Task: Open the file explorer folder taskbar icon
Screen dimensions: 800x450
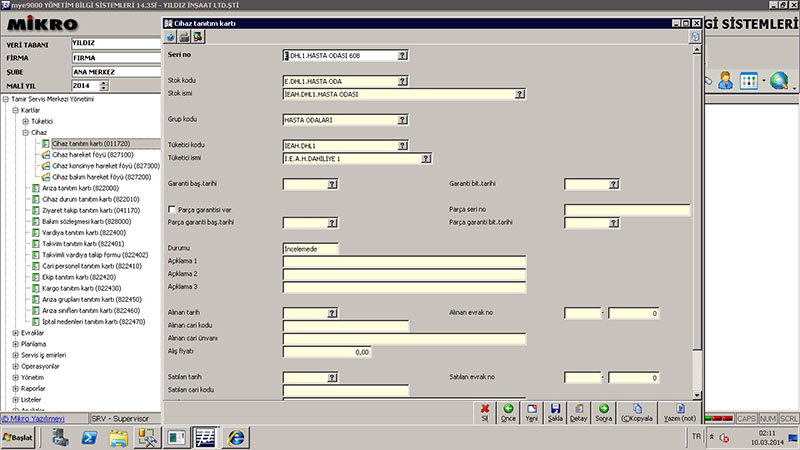Action: tap(118, 438)
